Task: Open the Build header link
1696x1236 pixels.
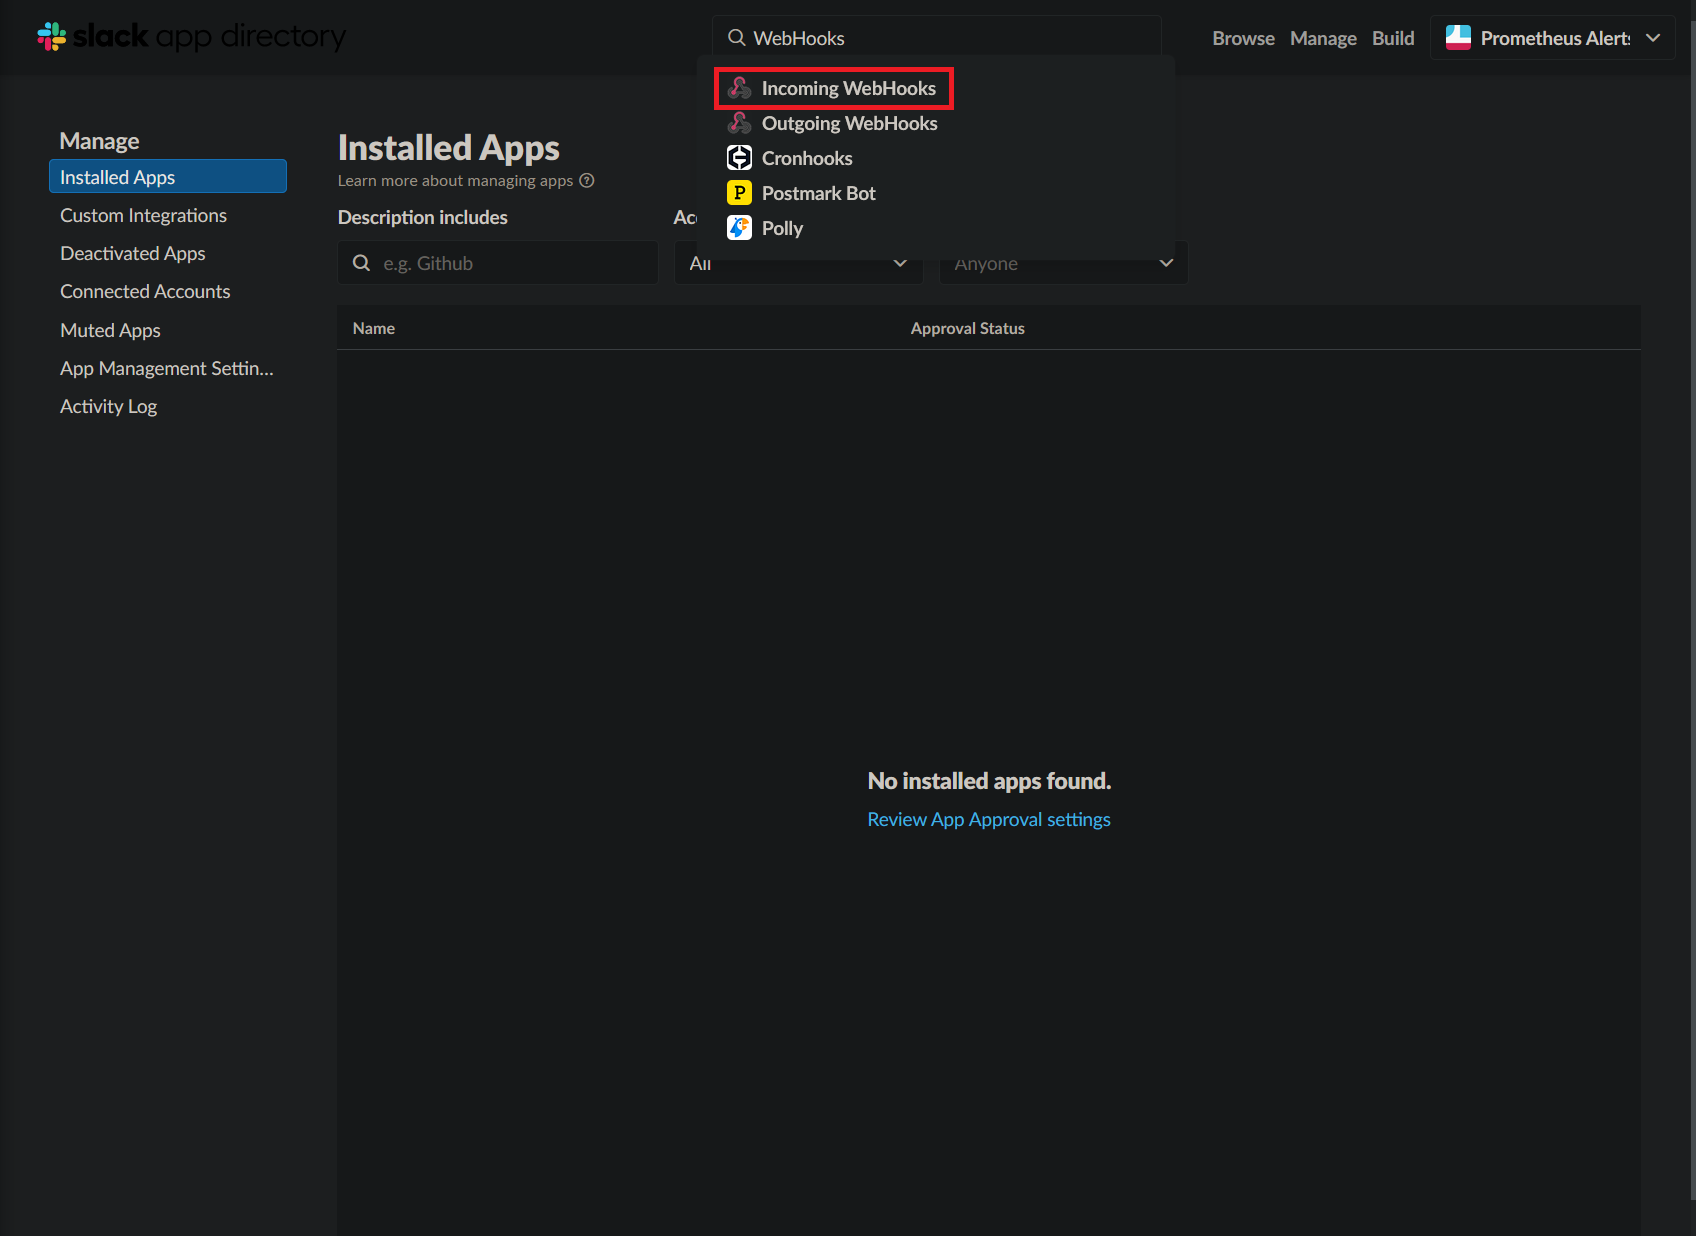Action: pyautogui.click(x=1393, y=38)
